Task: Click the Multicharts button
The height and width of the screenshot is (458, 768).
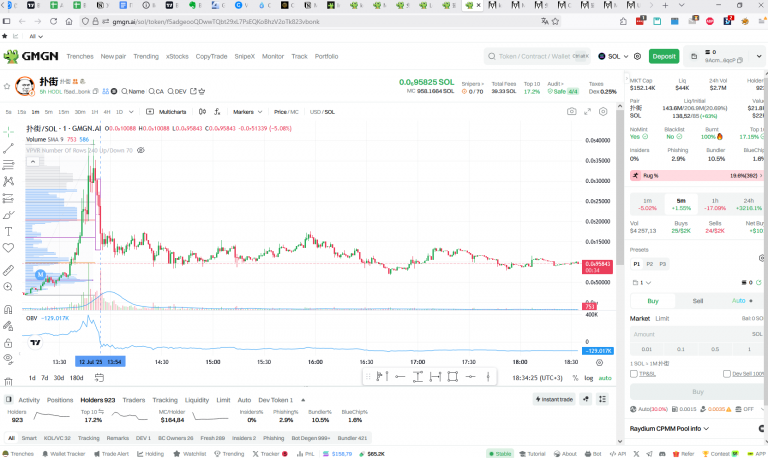Action: click(167, 112)
